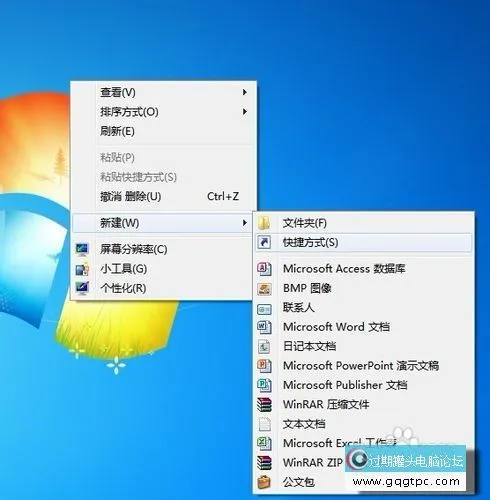
Task: Open 个性化(R) from context menu
Action: (163, 288)
